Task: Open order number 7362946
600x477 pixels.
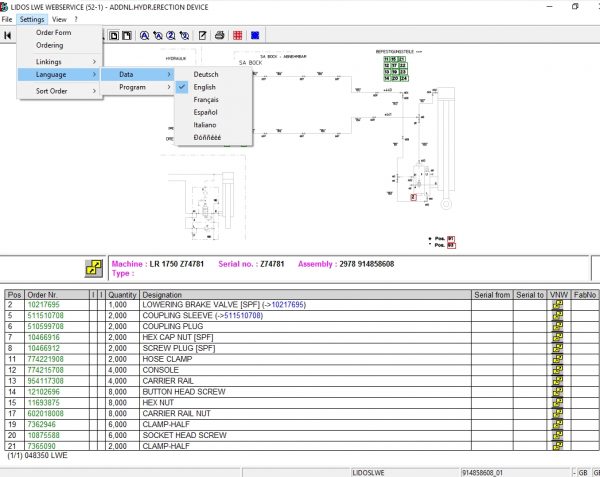Action: (x=41, y=425)
